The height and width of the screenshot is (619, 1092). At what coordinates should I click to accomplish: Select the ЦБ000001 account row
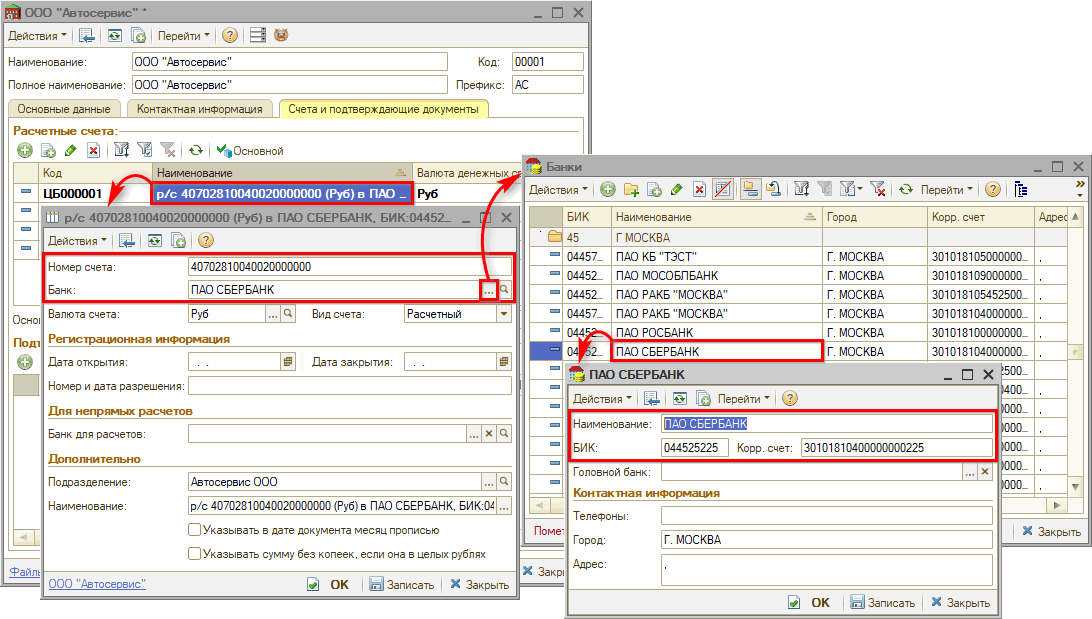tap(267, 194)
